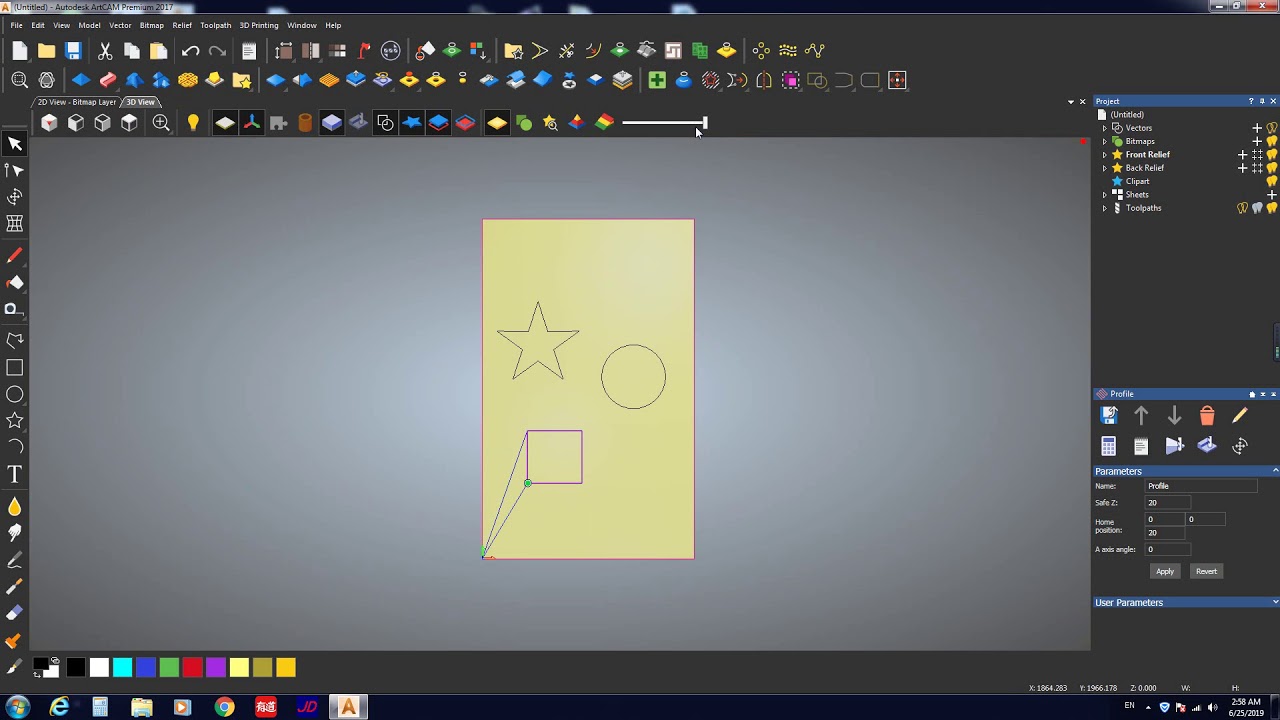Open the toolpath calculator in the Profile panel

(x=1108, y=446)
